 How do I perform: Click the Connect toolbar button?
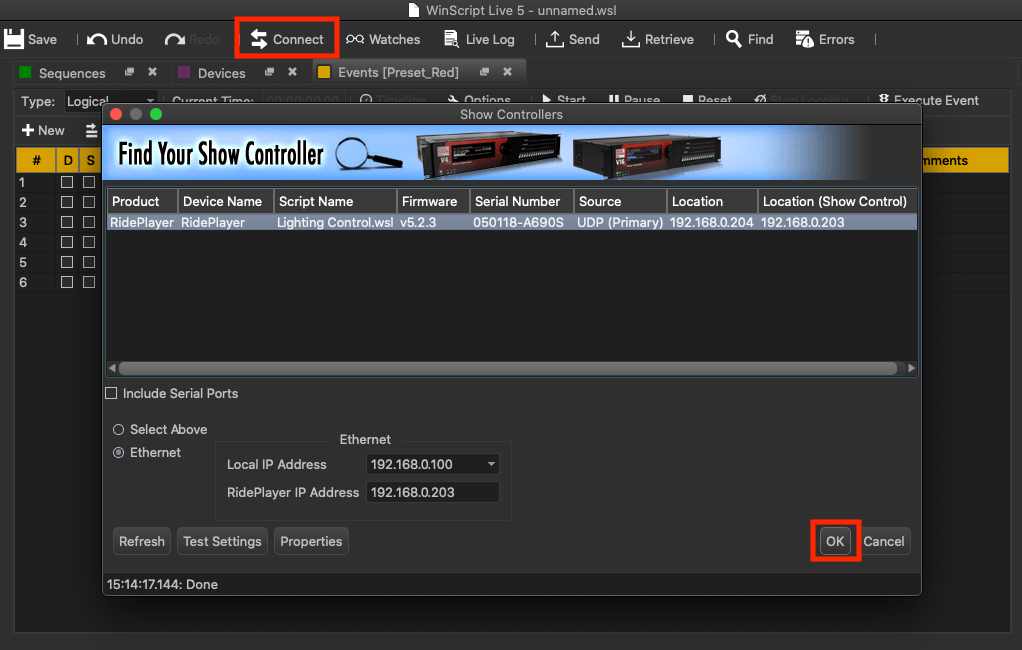point(287,39)
